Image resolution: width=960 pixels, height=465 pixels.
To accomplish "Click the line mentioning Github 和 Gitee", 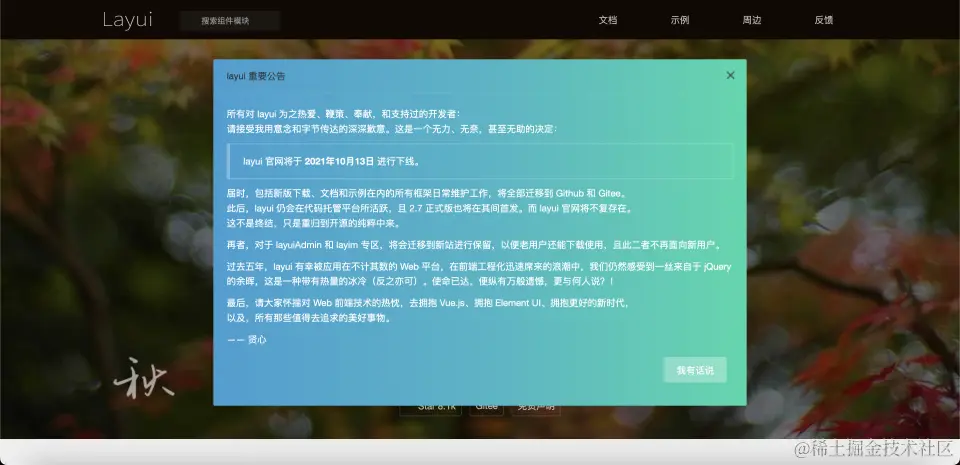I will [x=427, y=193].
